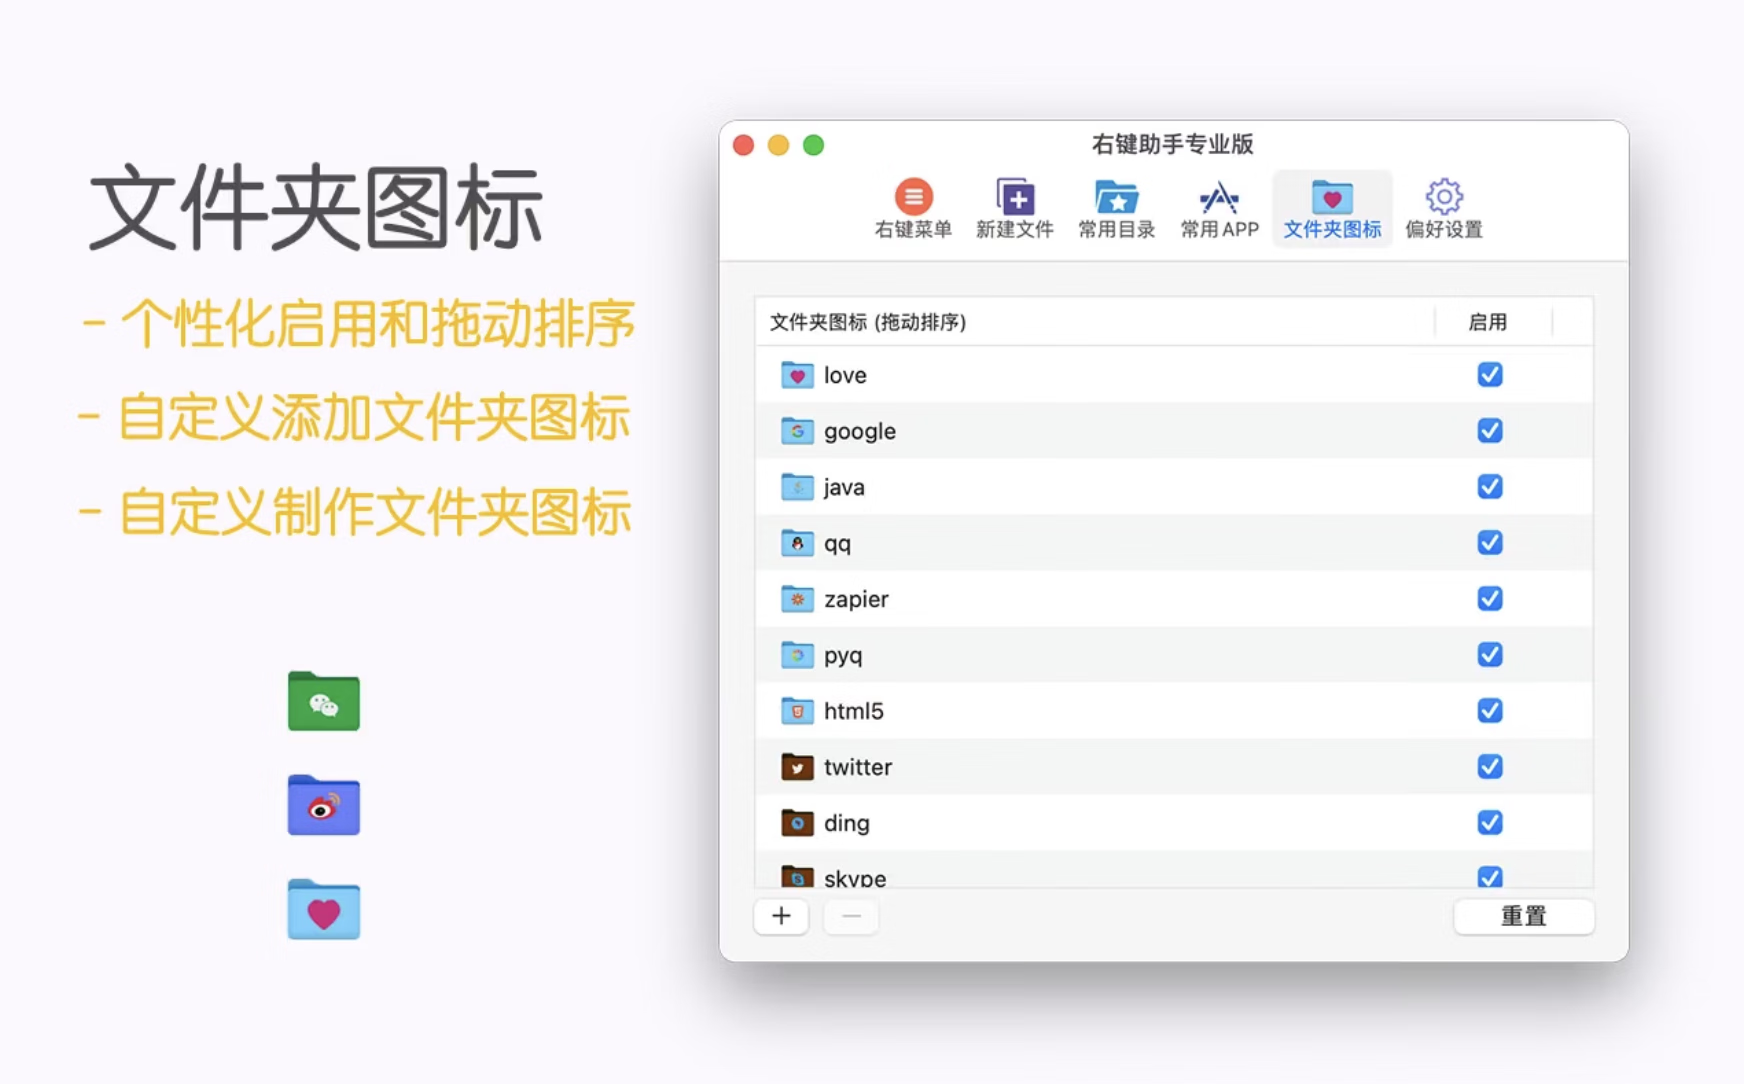Open 偏好设置 gear icon
Viewport: 1744px width, 1084px height.
tap(1443, 208)
